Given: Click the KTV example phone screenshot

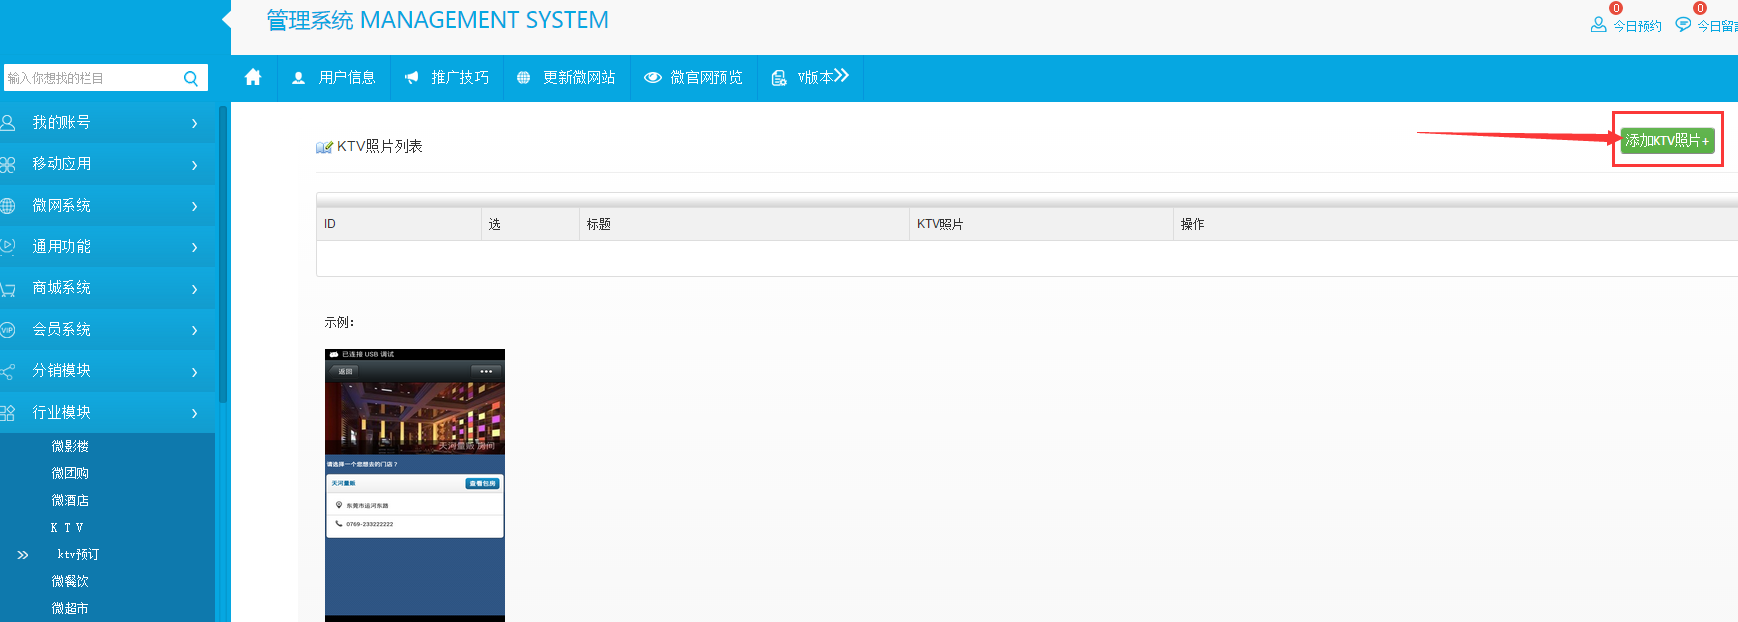Looking at the screenshot, I should tap(414, 485).
